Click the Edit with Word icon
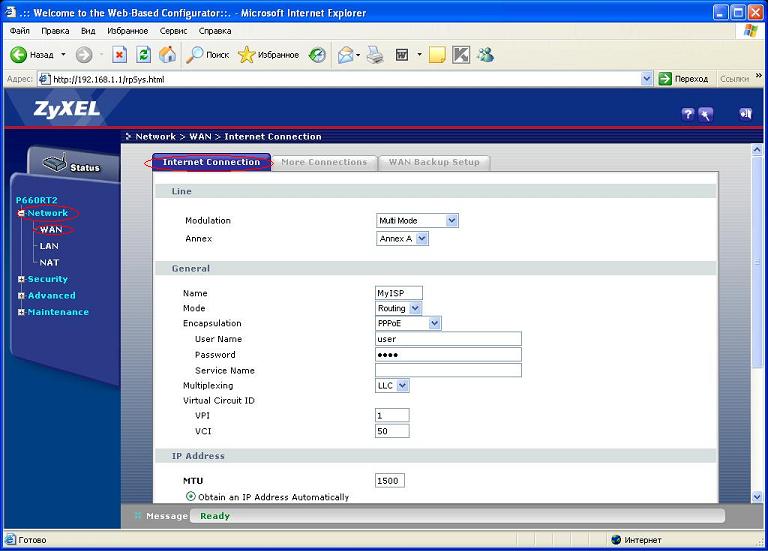 point(402,55)
